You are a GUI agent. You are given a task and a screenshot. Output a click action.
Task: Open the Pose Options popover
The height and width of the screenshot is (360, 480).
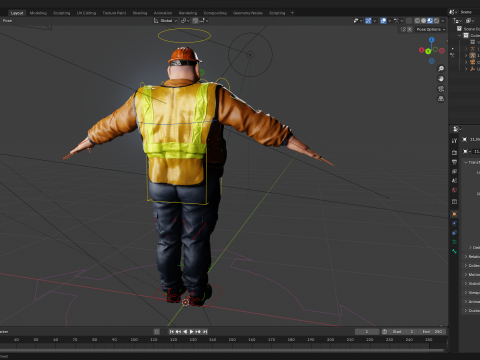tap(431, 29)
